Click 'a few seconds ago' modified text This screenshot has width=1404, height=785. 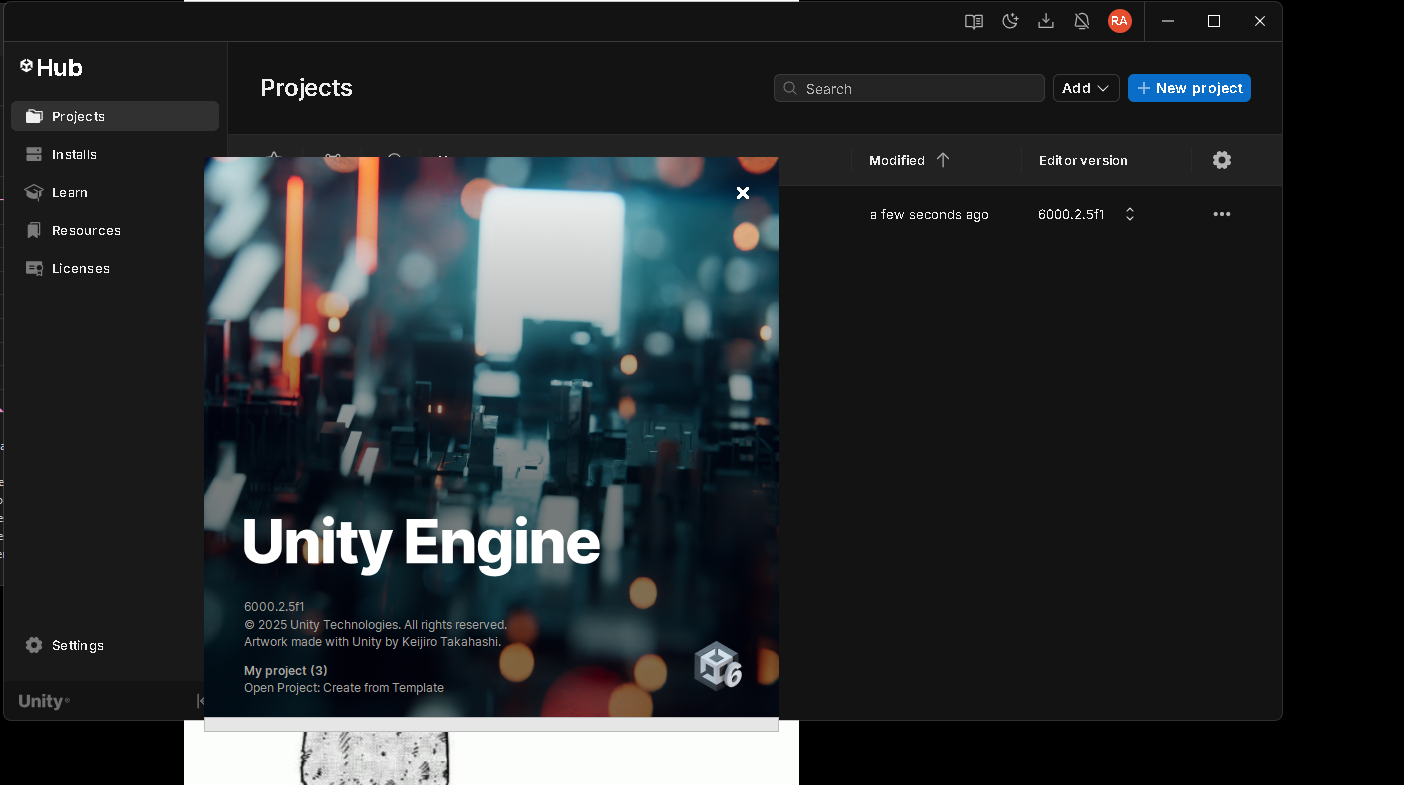(929, 214)
